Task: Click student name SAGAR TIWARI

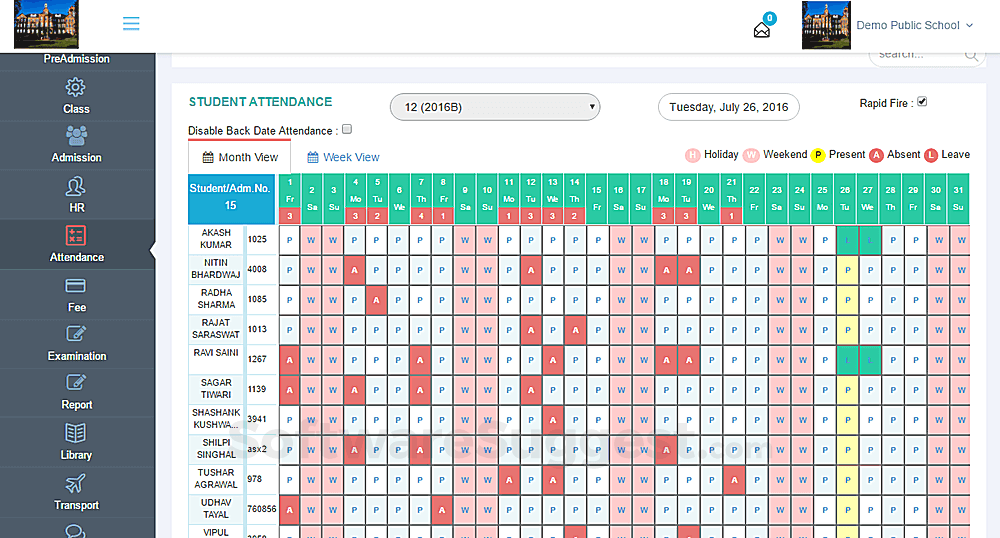Action: point(216,389)
